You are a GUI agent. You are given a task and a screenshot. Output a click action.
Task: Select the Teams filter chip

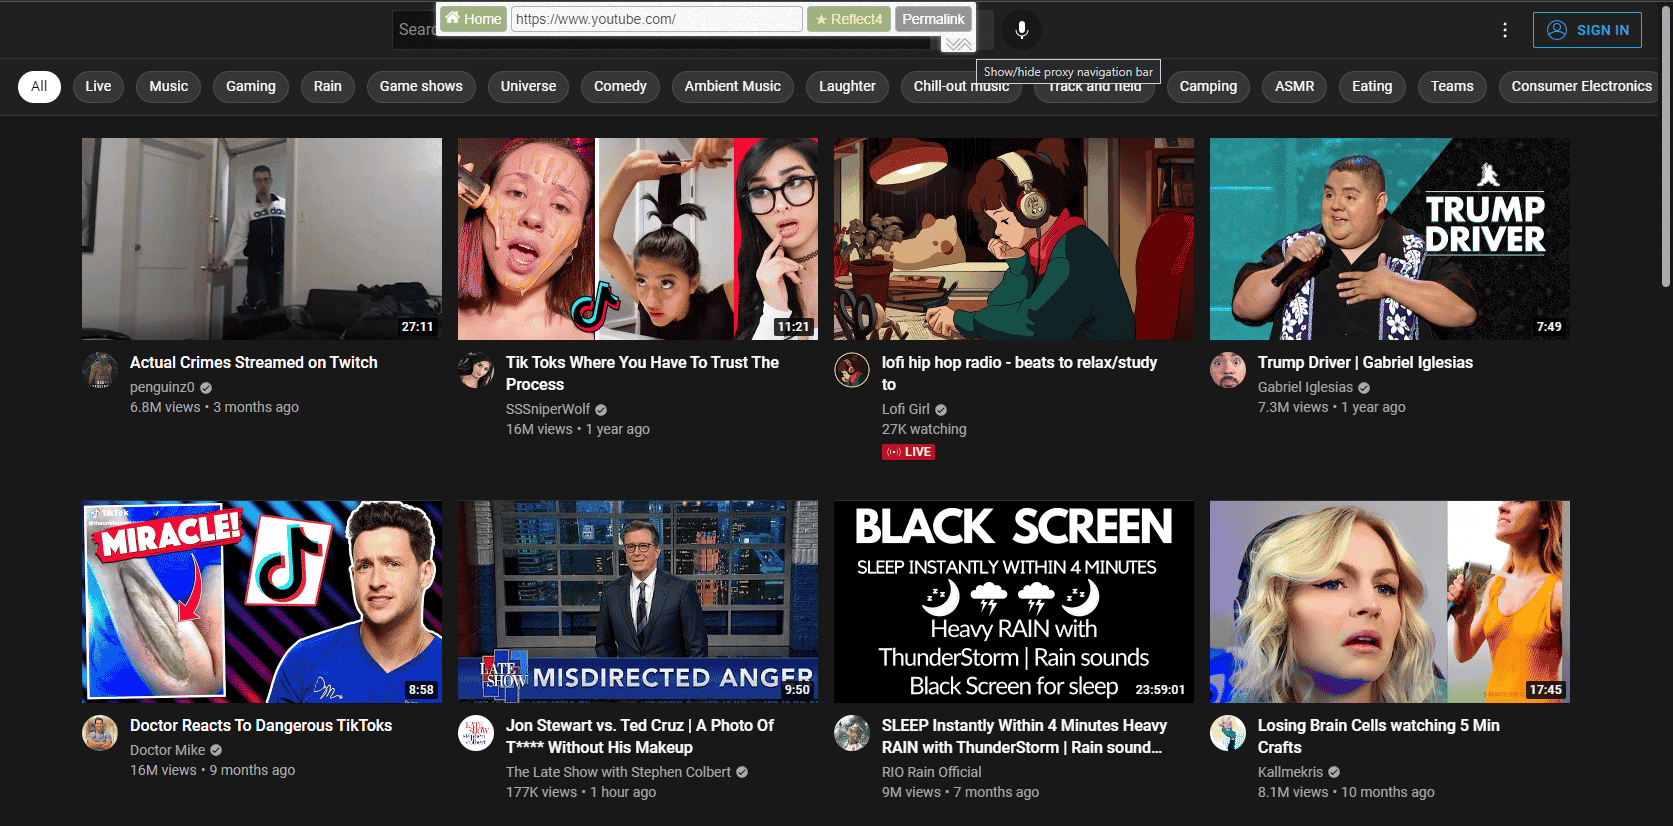coord(1452,86)
